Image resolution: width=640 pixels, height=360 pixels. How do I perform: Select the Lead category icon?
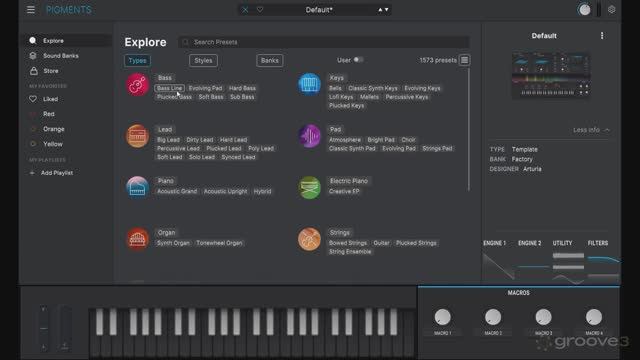click(137, 136)
